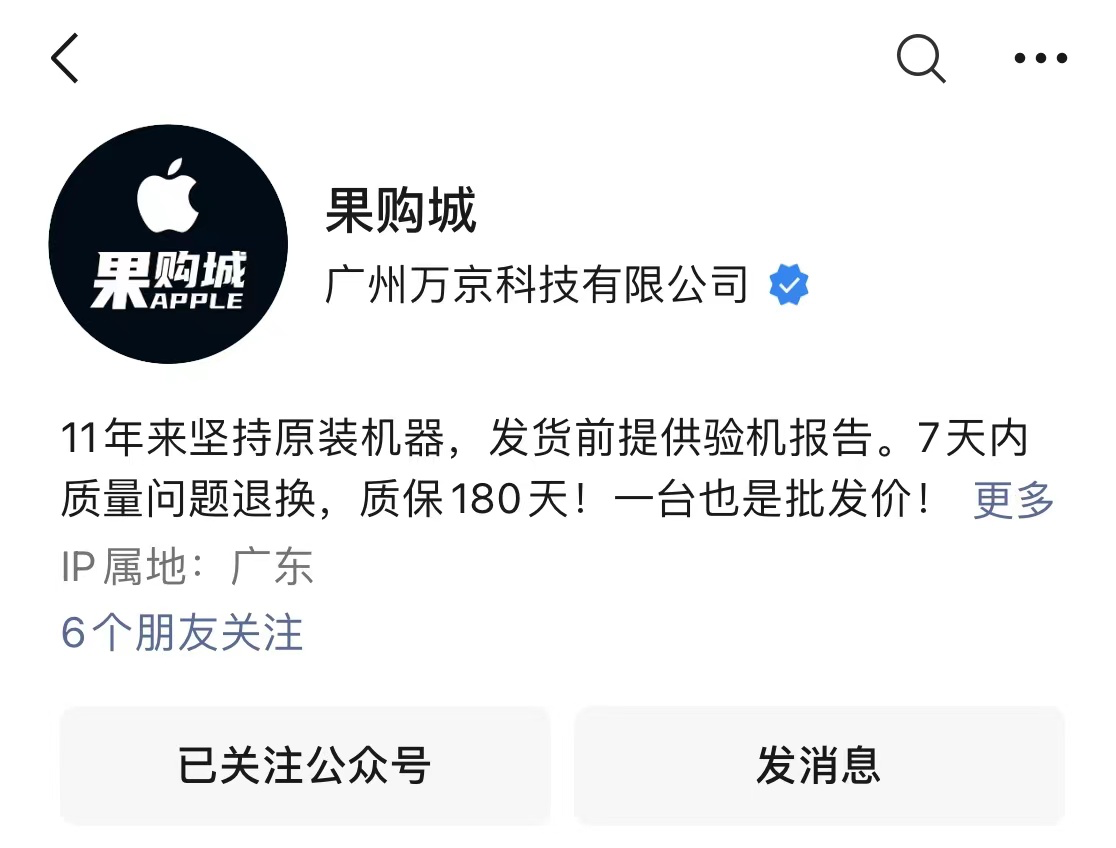
Task: Tap the 已关注公众号 button
Action: point(305,765)
